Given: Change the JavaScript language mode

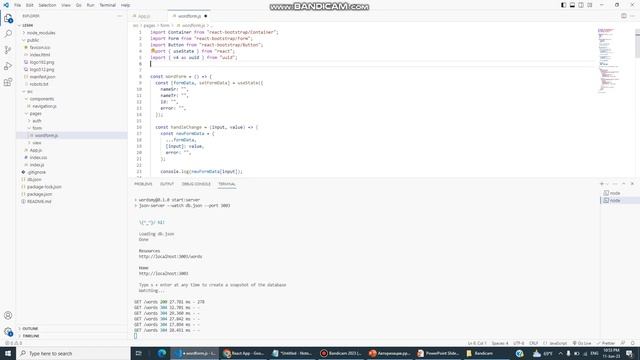Looking at the screenshot, I should point(558,343).
